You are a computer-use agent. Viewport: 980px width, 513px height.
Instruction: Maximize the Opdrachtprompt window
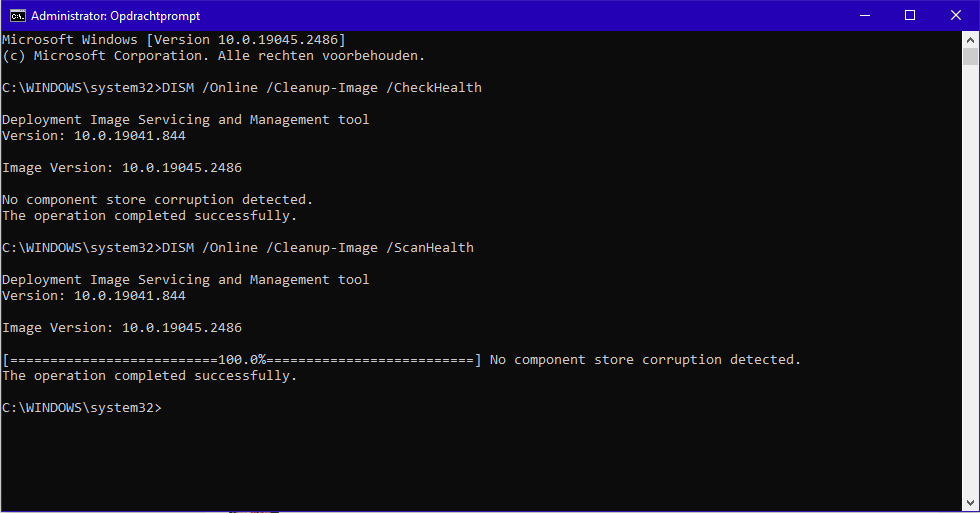(910, 15)
